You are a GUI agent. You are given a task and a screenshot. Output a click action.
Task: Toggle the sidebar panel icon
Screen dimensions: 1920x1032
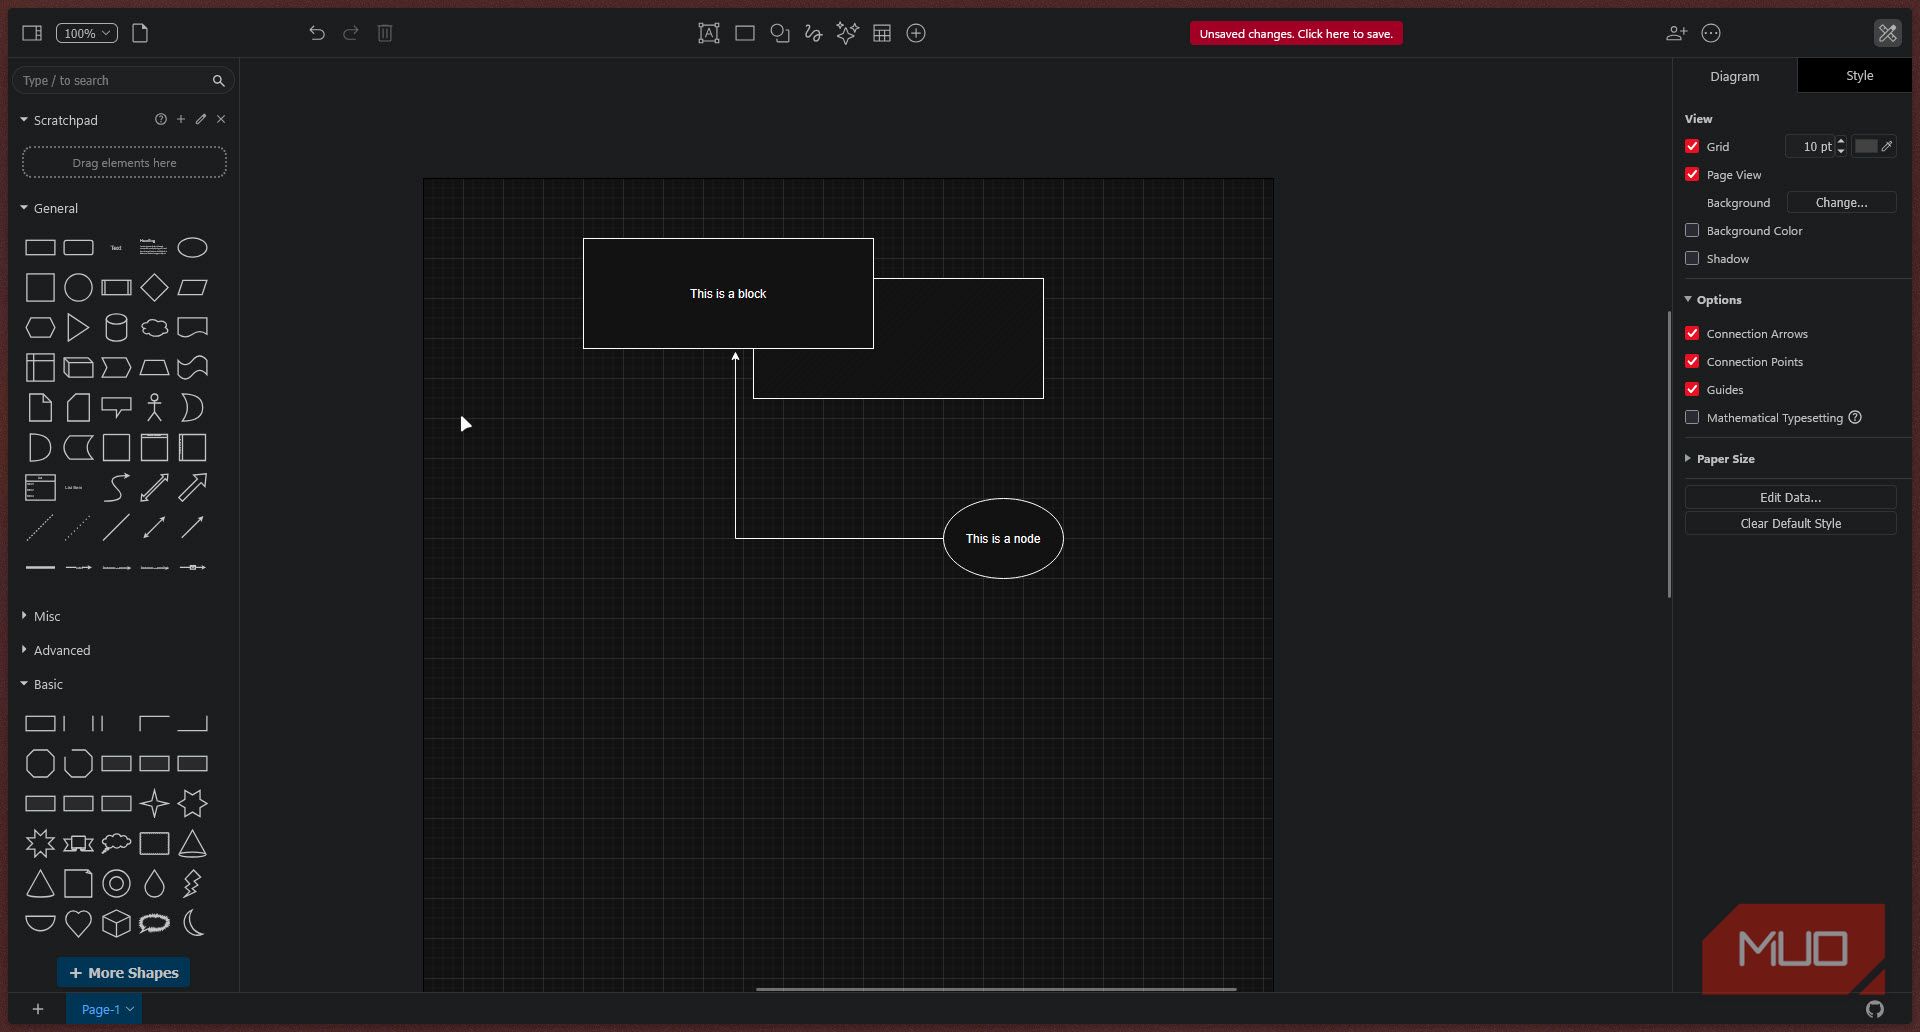point(32,33)
